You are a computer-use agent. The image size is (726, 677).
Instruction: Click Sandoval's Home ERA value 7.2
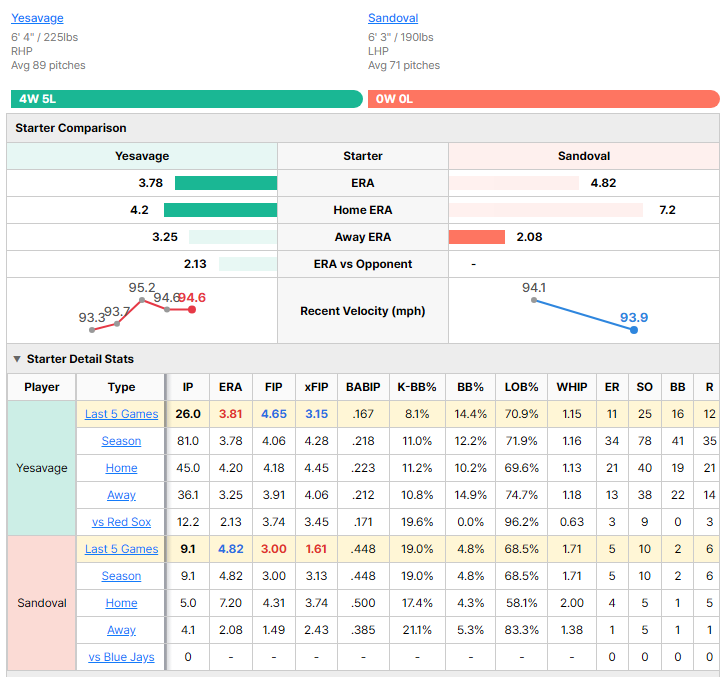click(667, 210)
